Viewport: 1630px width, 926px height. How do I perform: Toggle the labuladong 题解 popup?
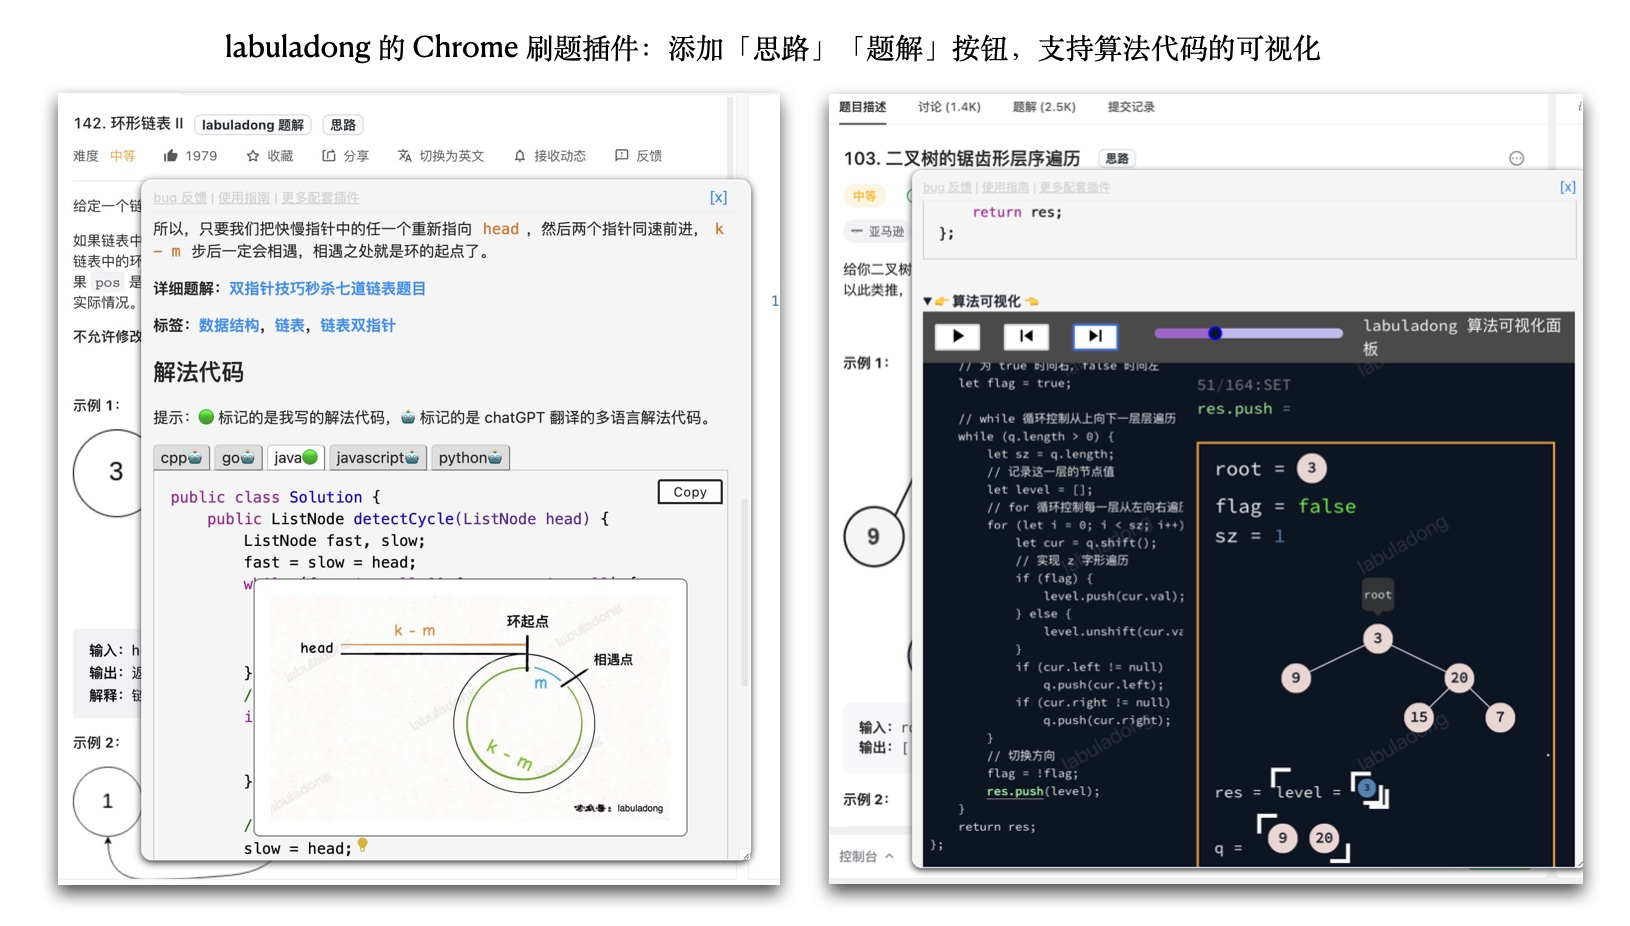coord(253,124)
